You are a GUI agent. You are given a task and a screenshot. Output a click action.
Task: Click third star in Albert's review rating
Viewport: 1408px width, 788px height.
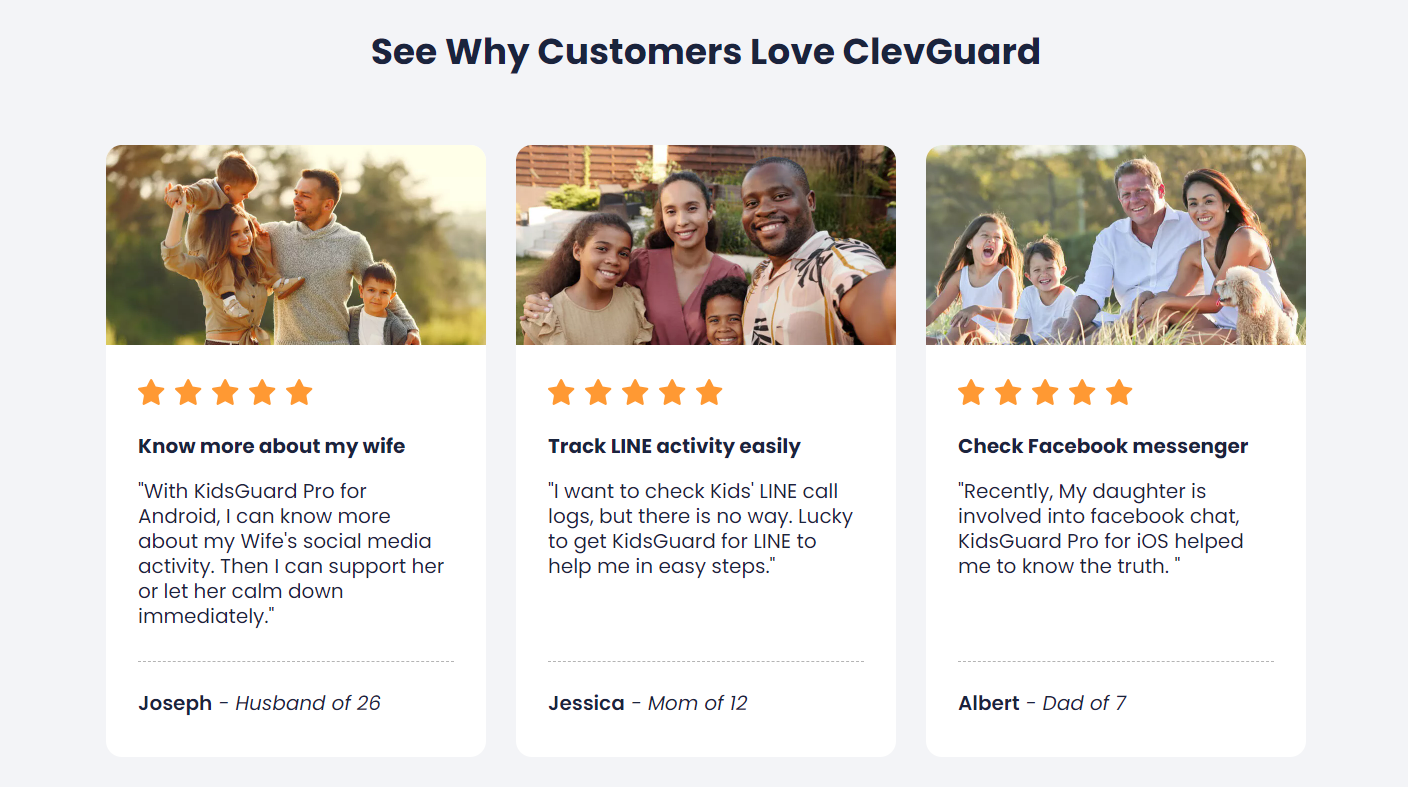(x=1045, y=393)
